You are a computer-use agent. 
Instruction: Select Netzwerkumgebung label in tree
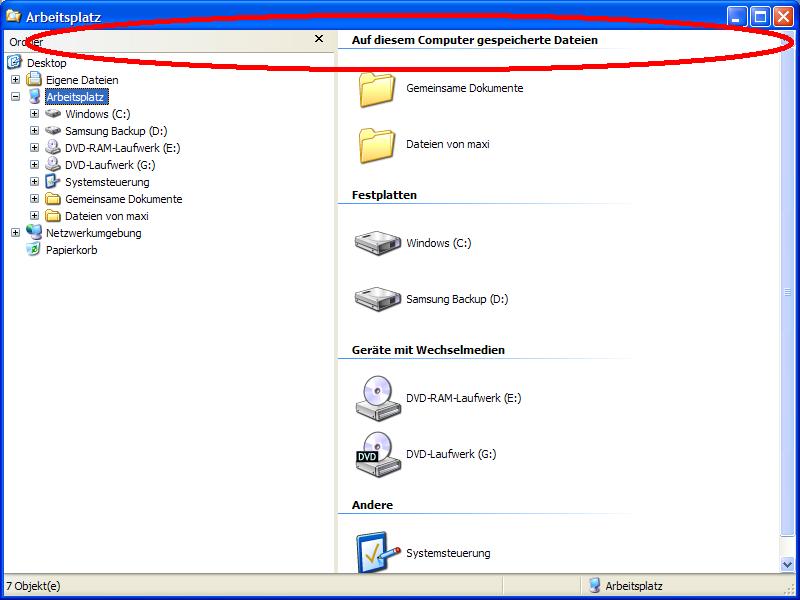[93, 233]
